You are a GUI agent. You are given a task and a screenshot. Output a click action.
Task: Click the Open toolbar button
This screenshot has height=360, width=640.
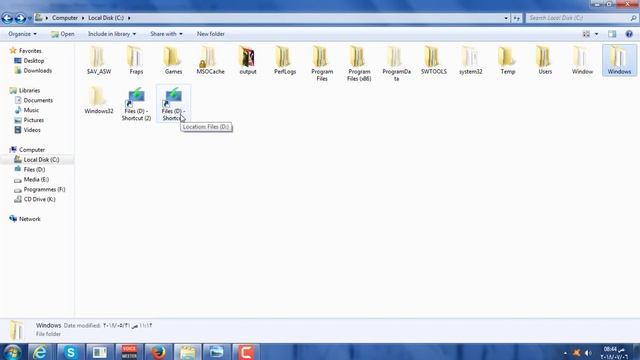click(62, 34)
